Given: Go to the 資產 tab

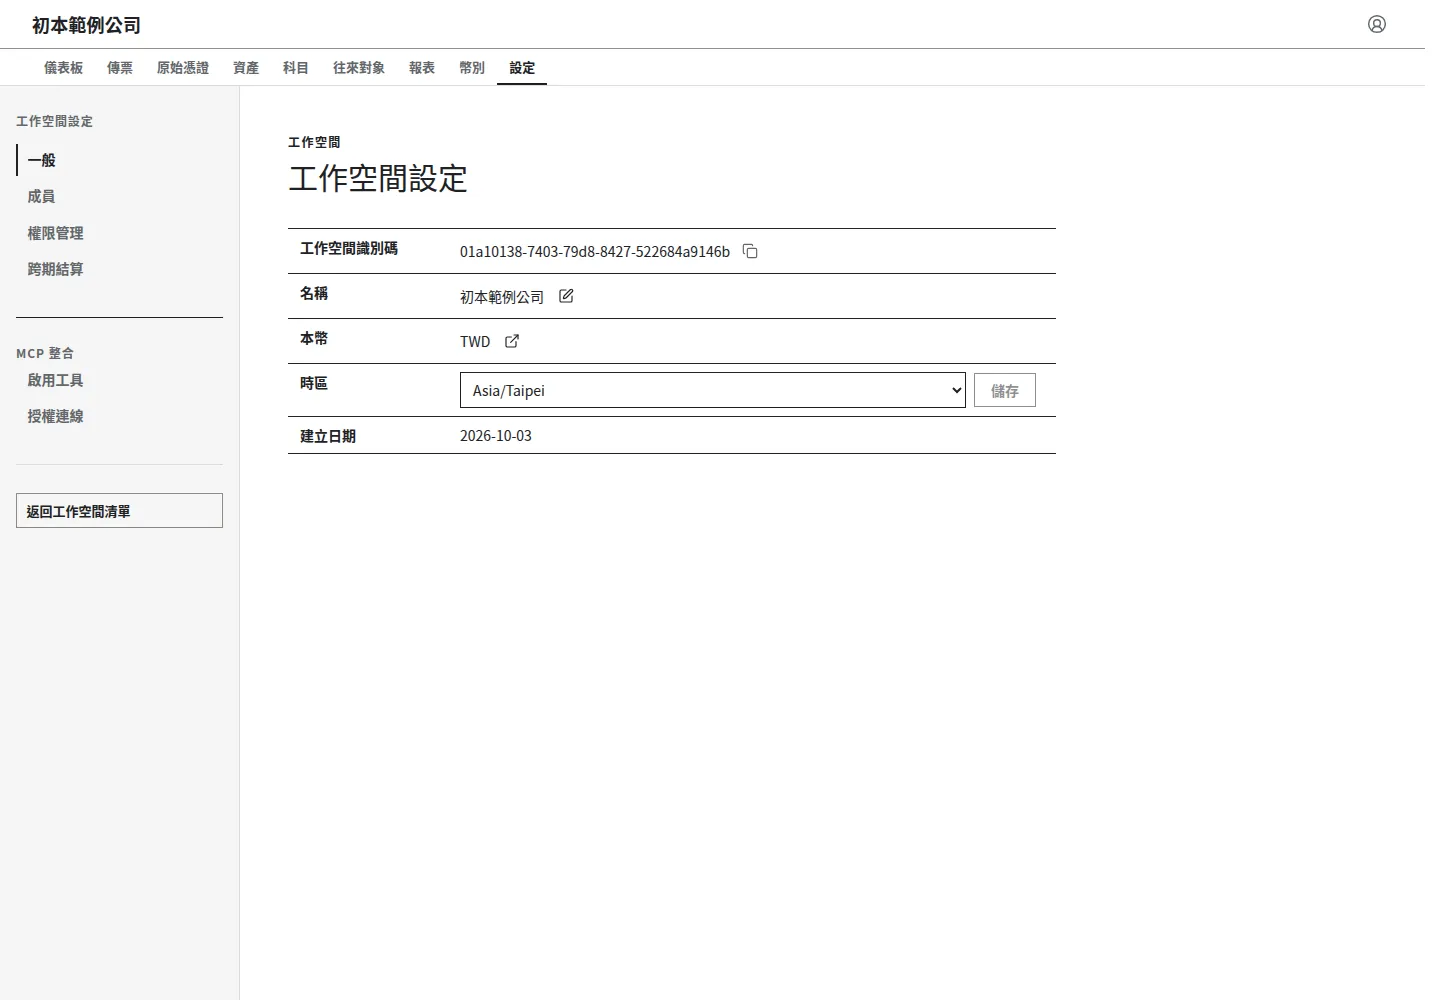Looking at the screenshot, I should click(246, 68).
